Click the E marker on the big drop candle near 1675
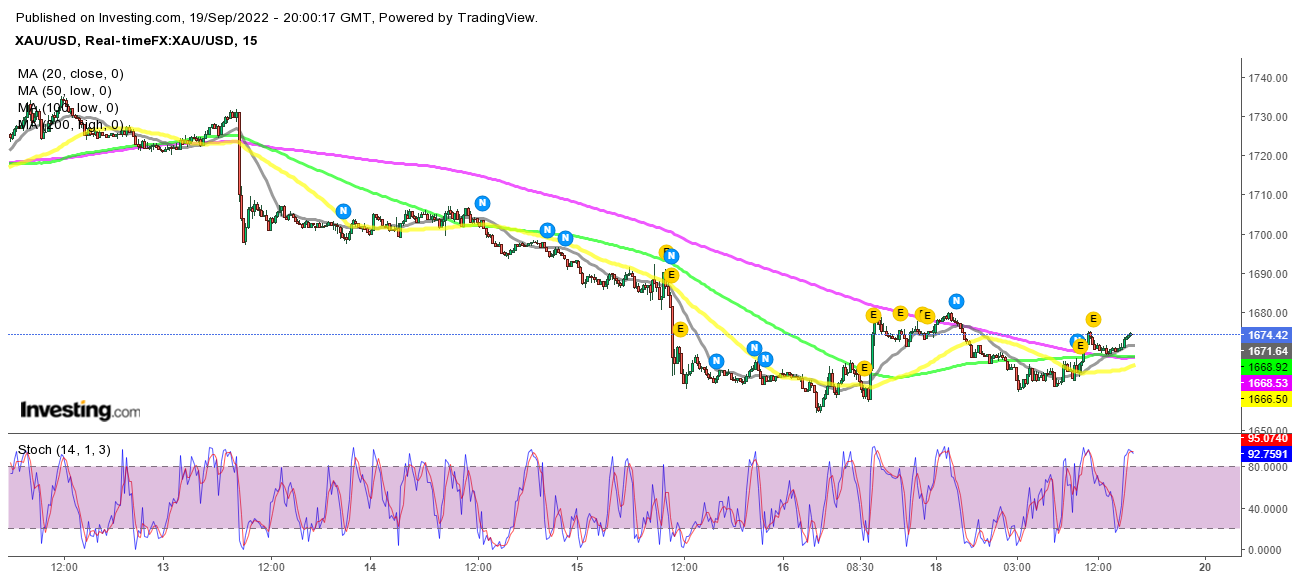The width and height of the screenshot is (1299, 580). [x=680, y=328]
